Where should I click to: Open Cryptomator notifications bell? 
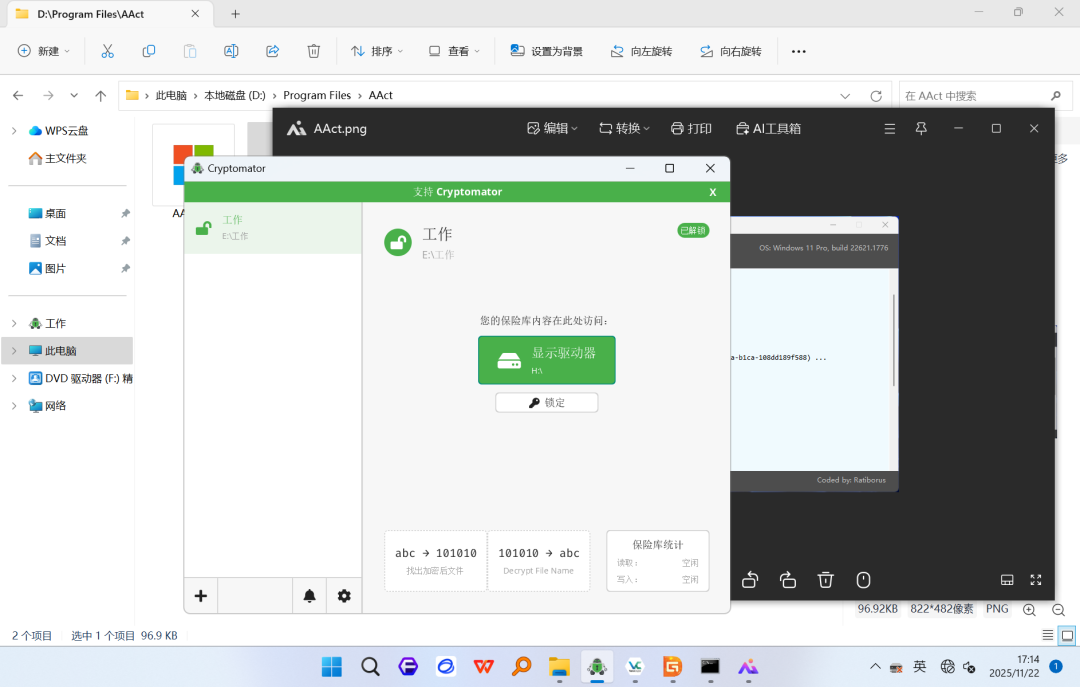click(x=309, y=596)
